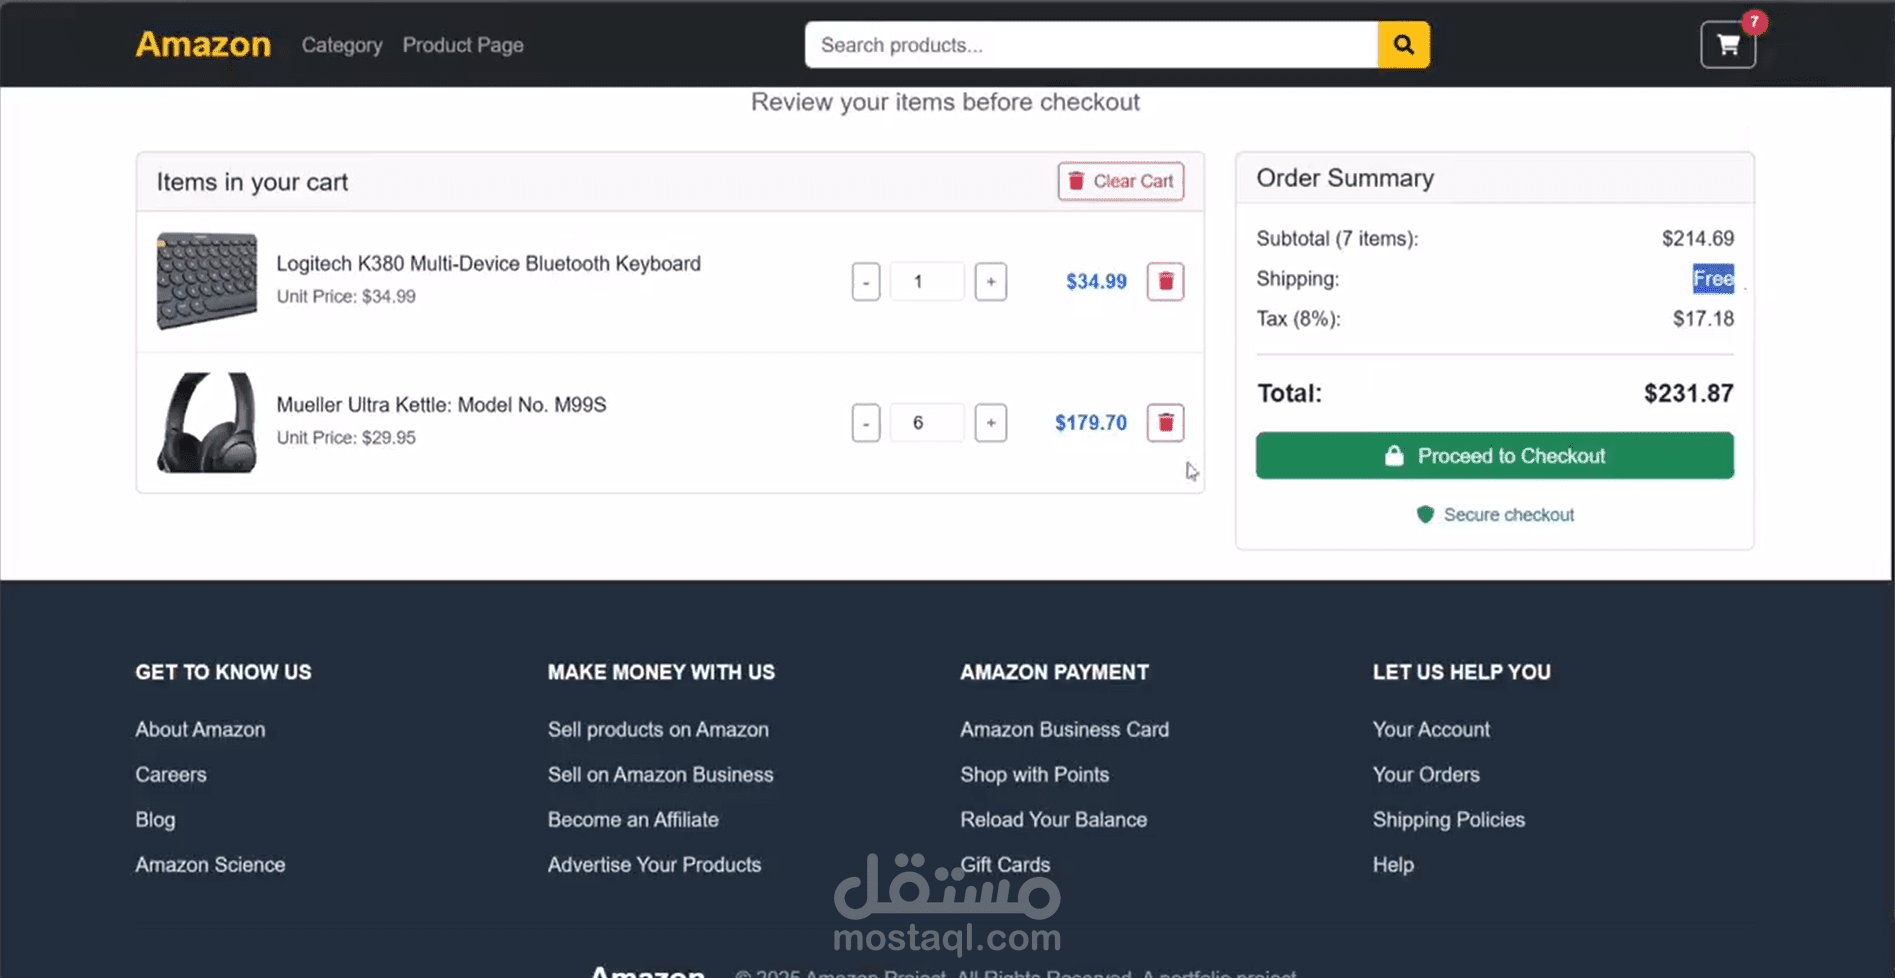This screenshot has width=1895, height=978.
Task: Click the search magnifier icon button
Action: click(1403, 45)
